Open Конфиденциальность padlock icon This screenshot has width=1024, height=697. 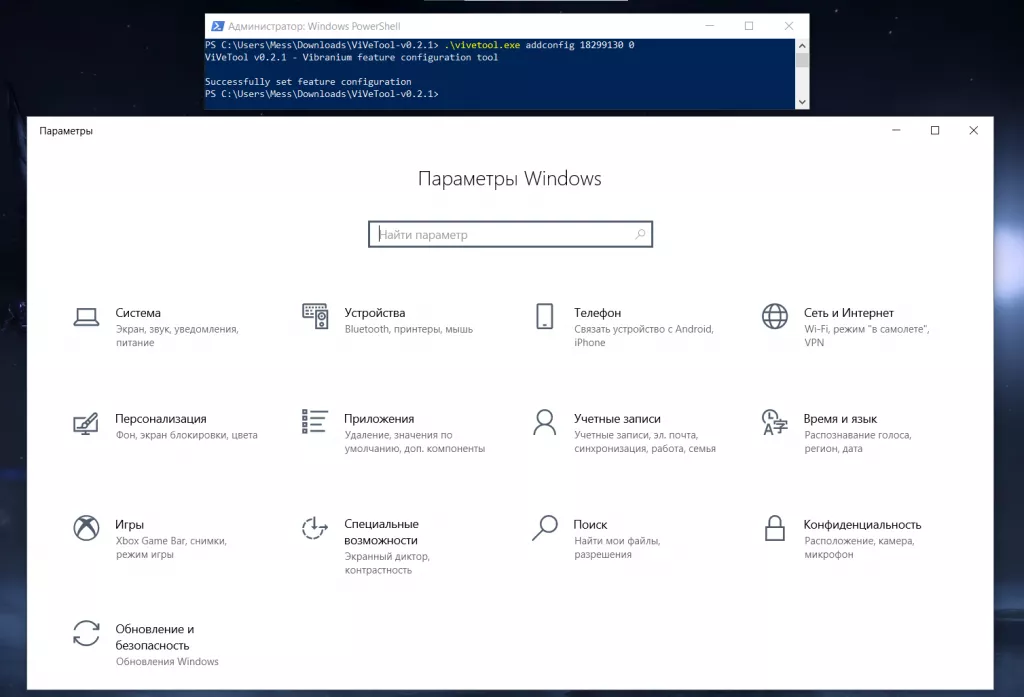click(774, 528)
